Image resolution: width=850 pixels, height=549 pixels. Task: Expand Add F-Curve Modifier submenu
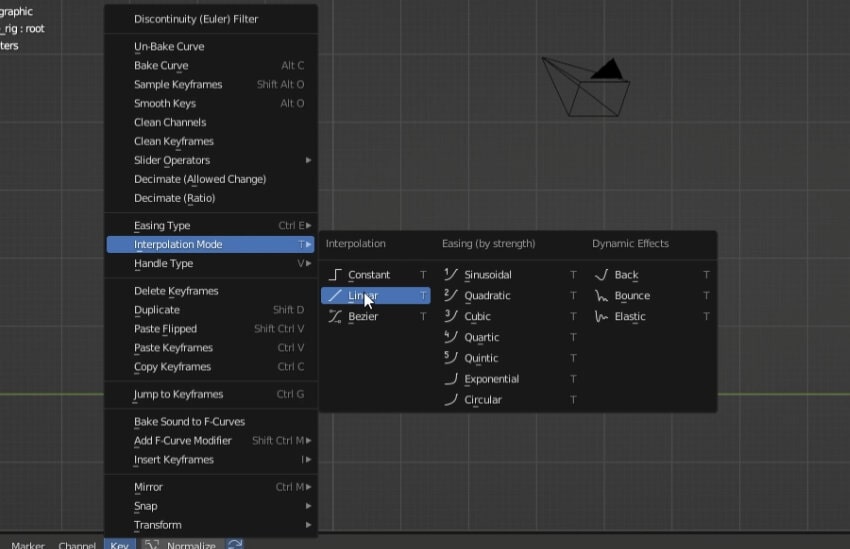click(211, 441)
